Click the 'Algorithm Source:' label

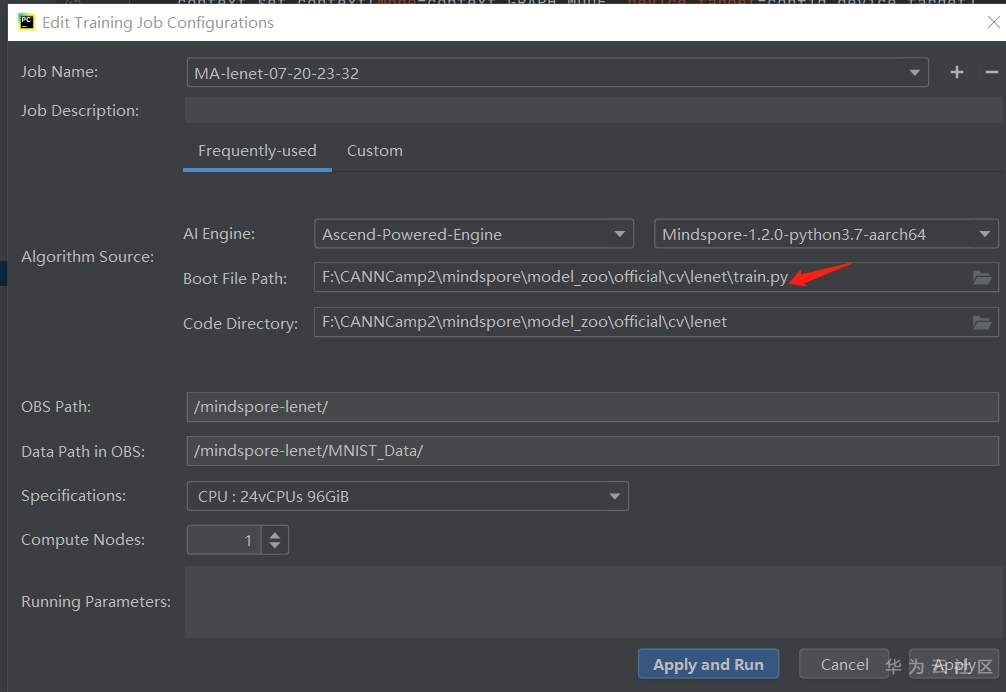point(87,257)
